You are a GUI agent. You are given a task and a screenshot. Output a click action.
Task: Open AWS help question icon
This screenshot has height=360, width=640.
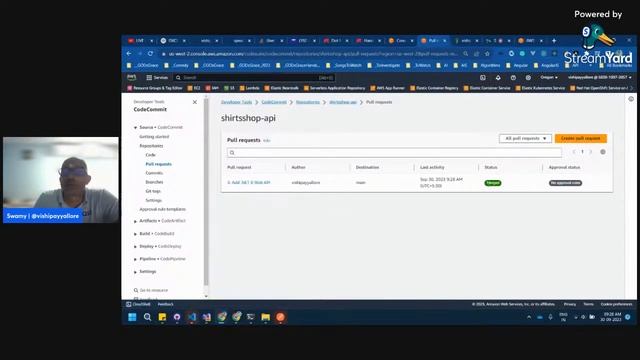513,77
